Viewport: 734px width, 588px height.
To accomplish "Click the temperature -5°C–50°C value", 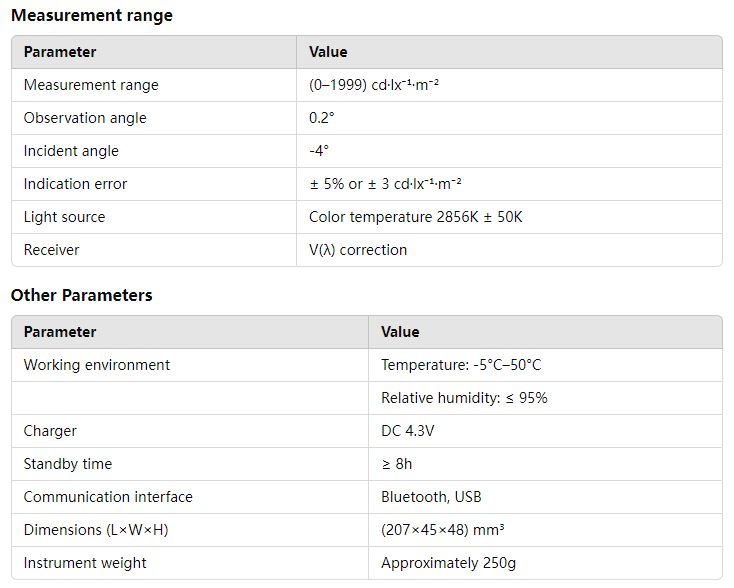I will [461, 365].
